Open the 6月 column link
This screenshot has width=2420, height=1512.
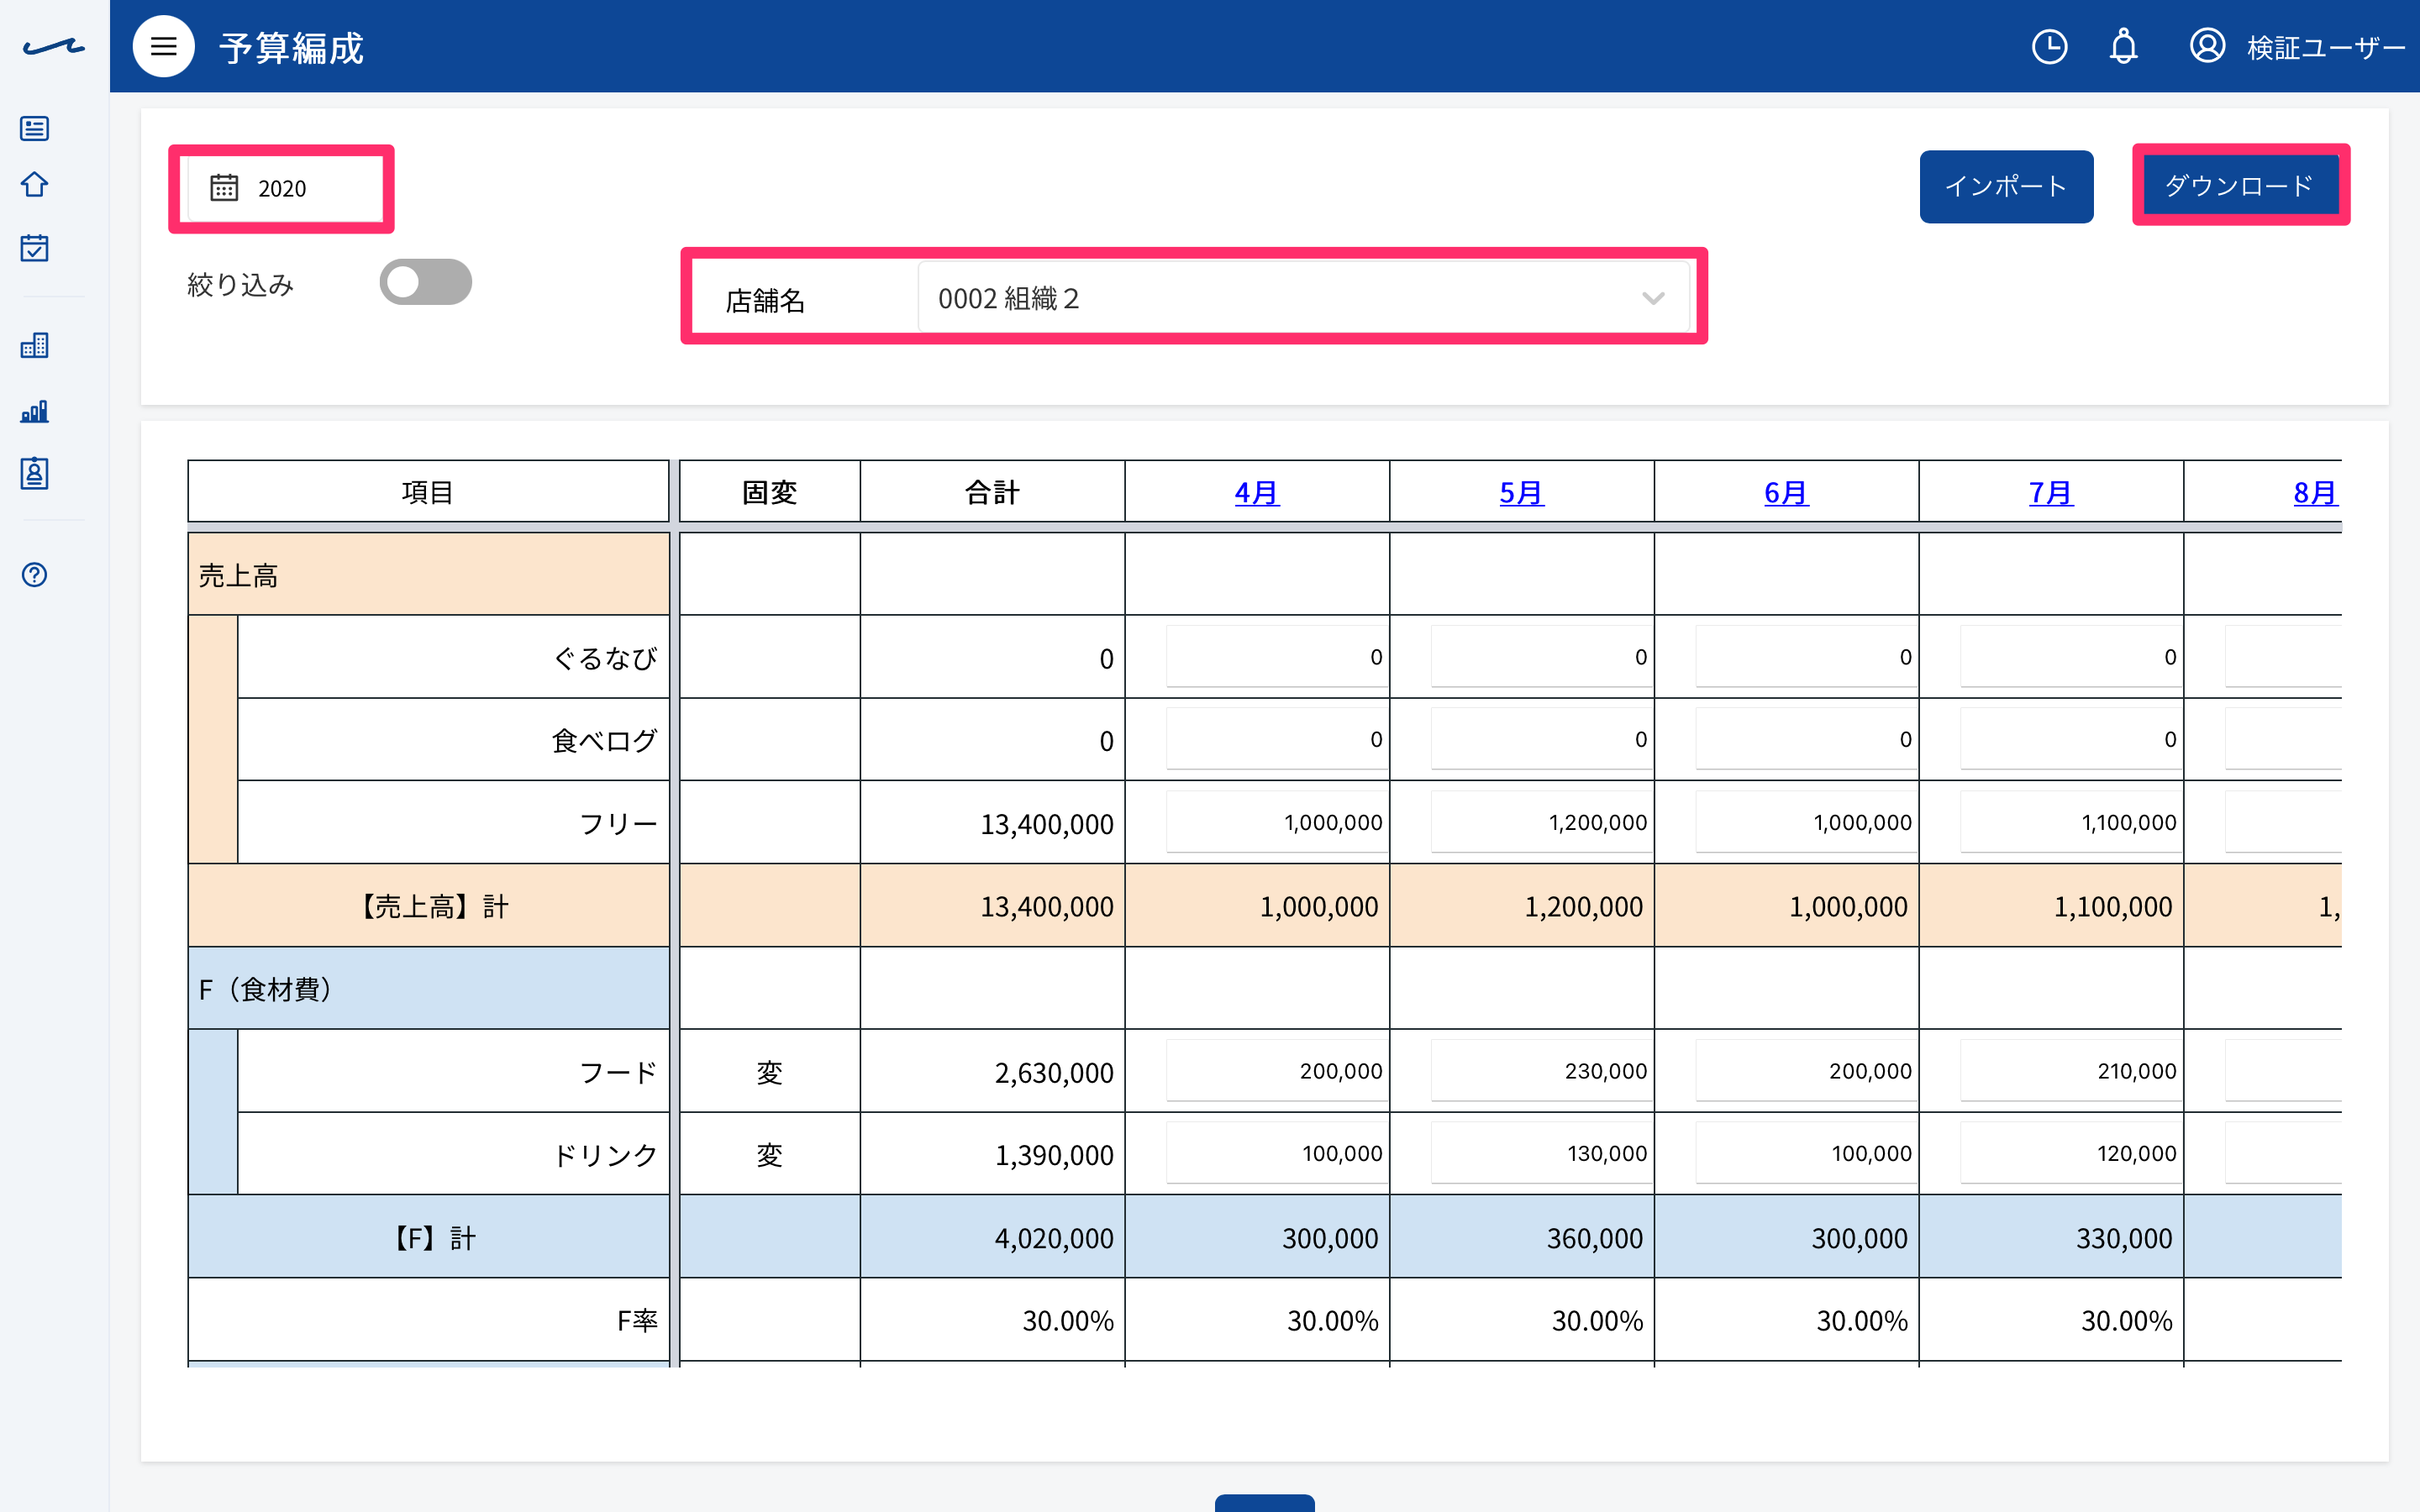tap(1786, 492)
